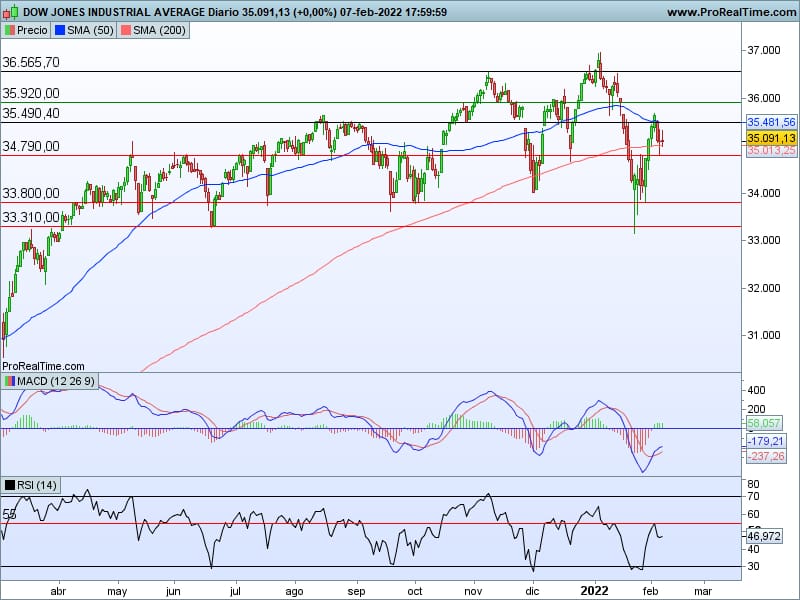
Task: Open the Precio legend button
Action: click(26, 30)
